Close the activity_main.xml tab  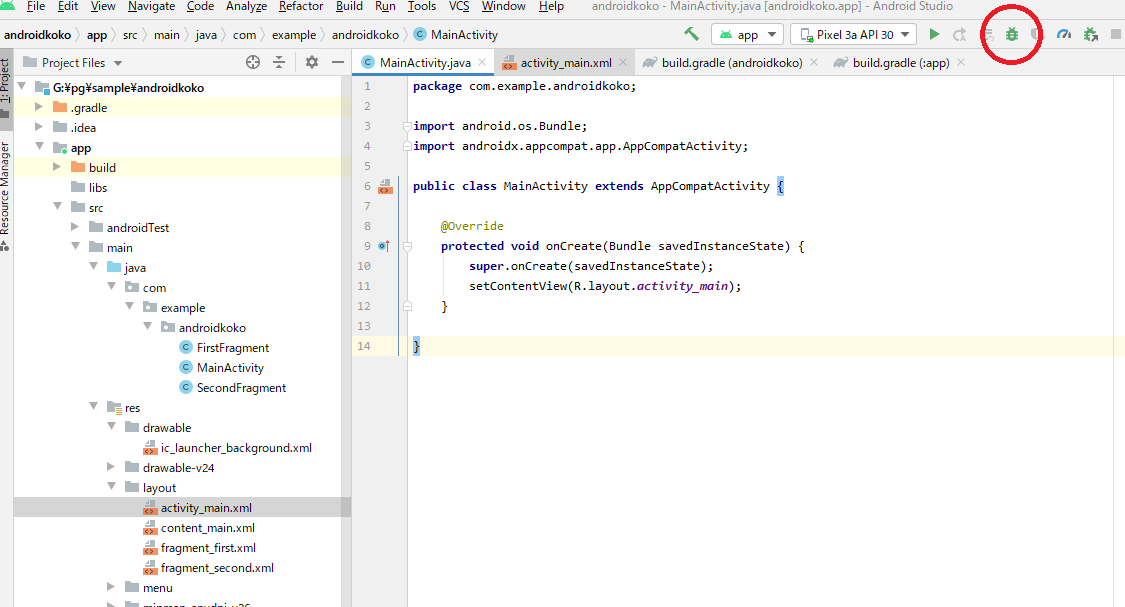[x=623, y=62]
